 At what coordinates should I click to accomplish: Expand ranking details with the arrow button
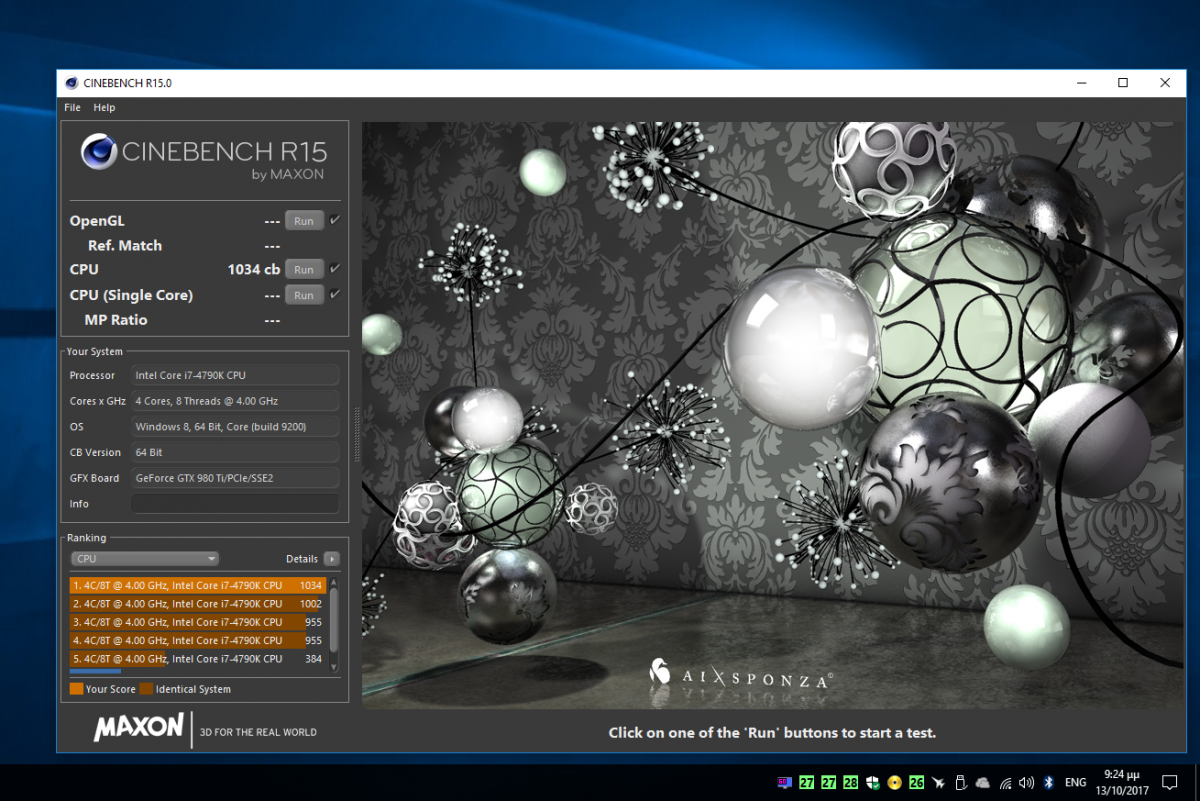coord(331,559)
